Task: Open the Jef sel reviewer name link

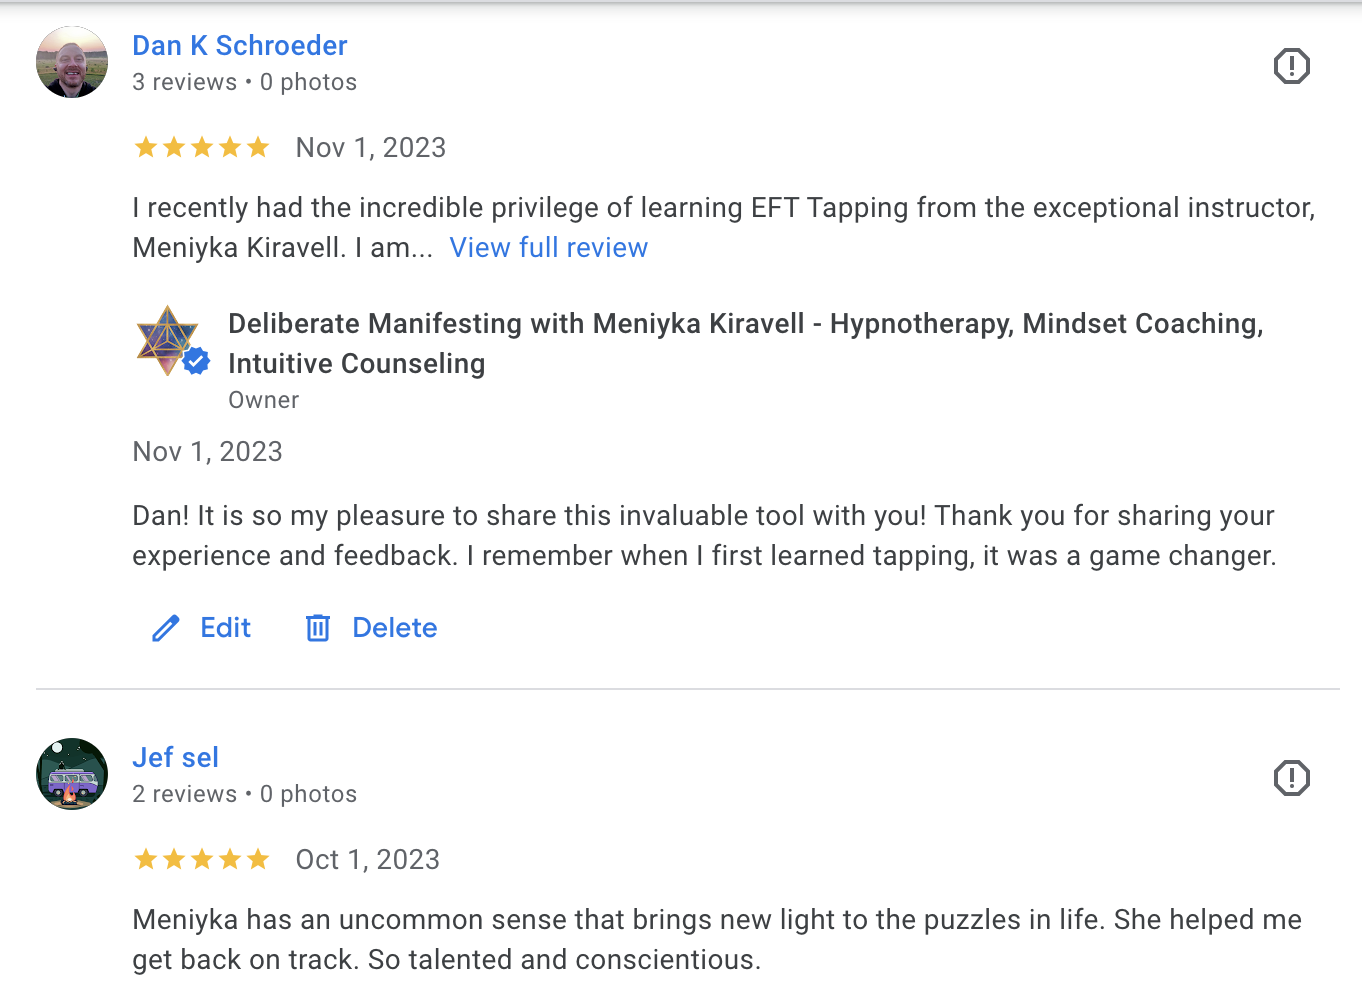Action: [175, 758]
